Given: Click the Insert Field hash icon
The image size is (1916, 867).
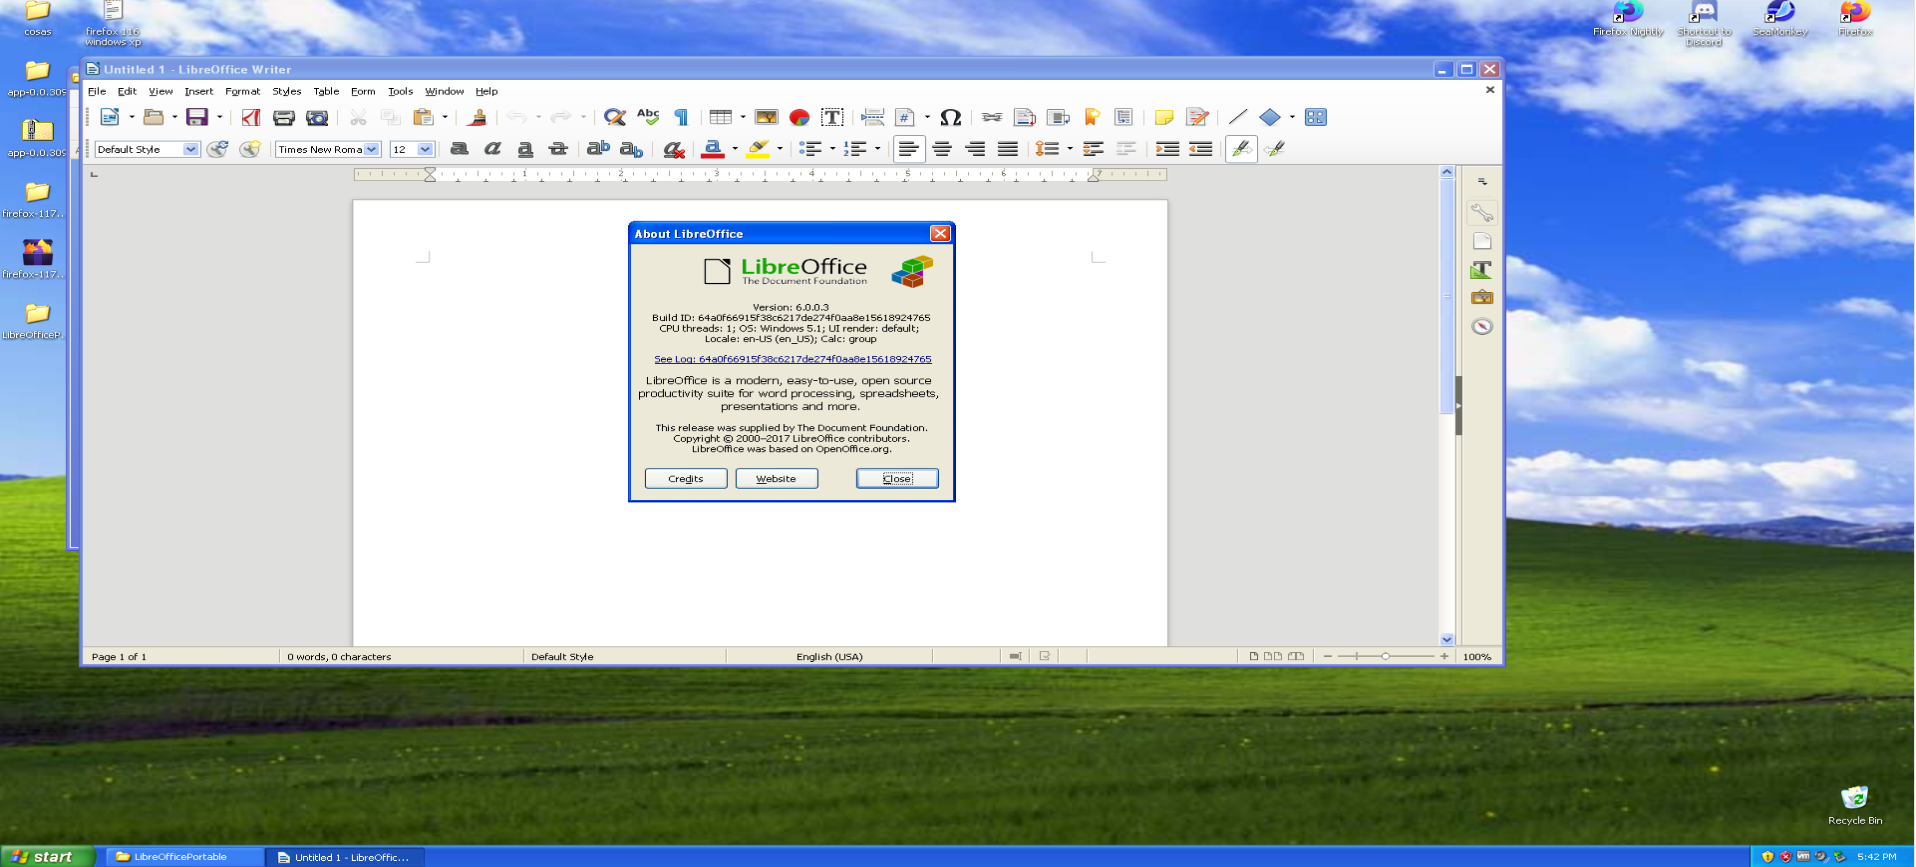Looking at the screenshot, I should [905, 117].
